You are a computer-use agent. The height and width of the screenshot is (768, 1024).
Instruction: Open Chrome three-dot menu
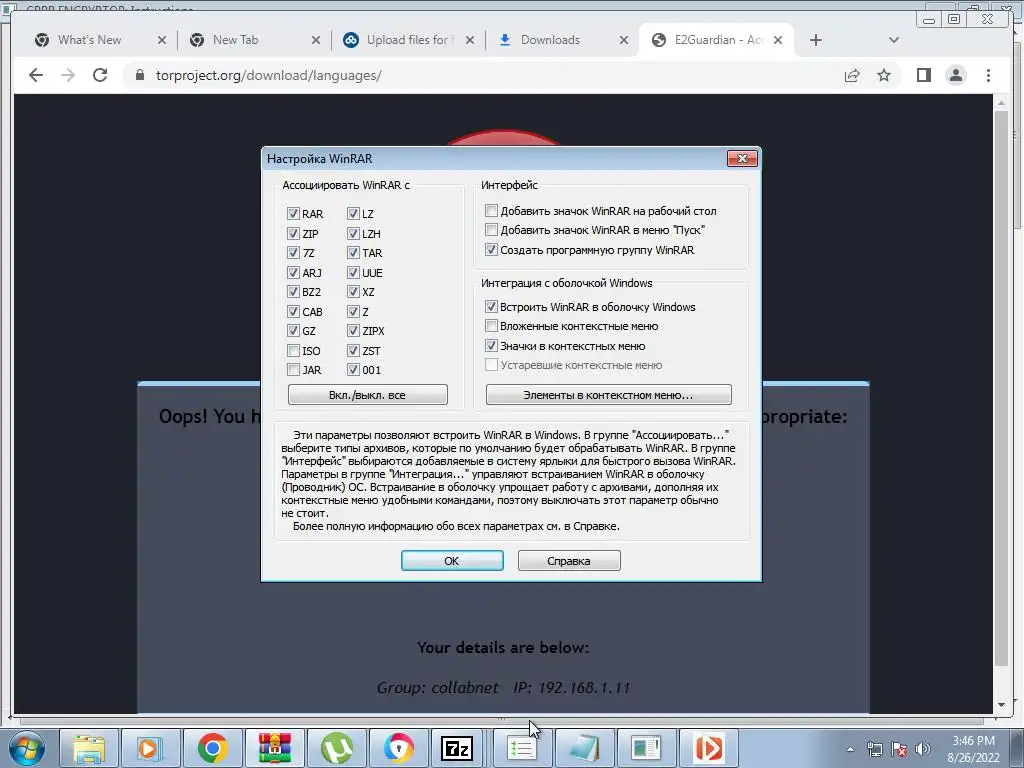click(988, 75)
